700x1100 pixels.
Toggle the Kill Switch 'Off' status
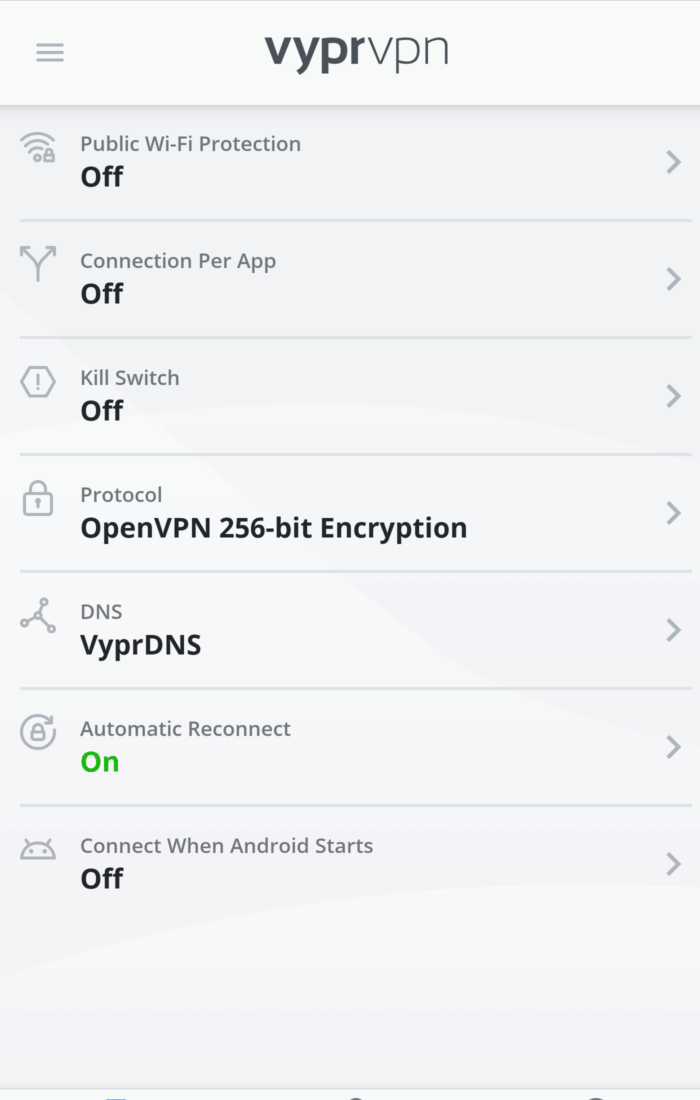tap(102, 411)
